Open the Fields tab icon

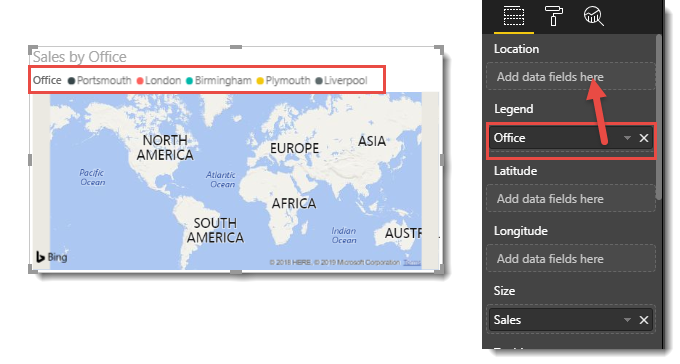click(x=513, y=16)
